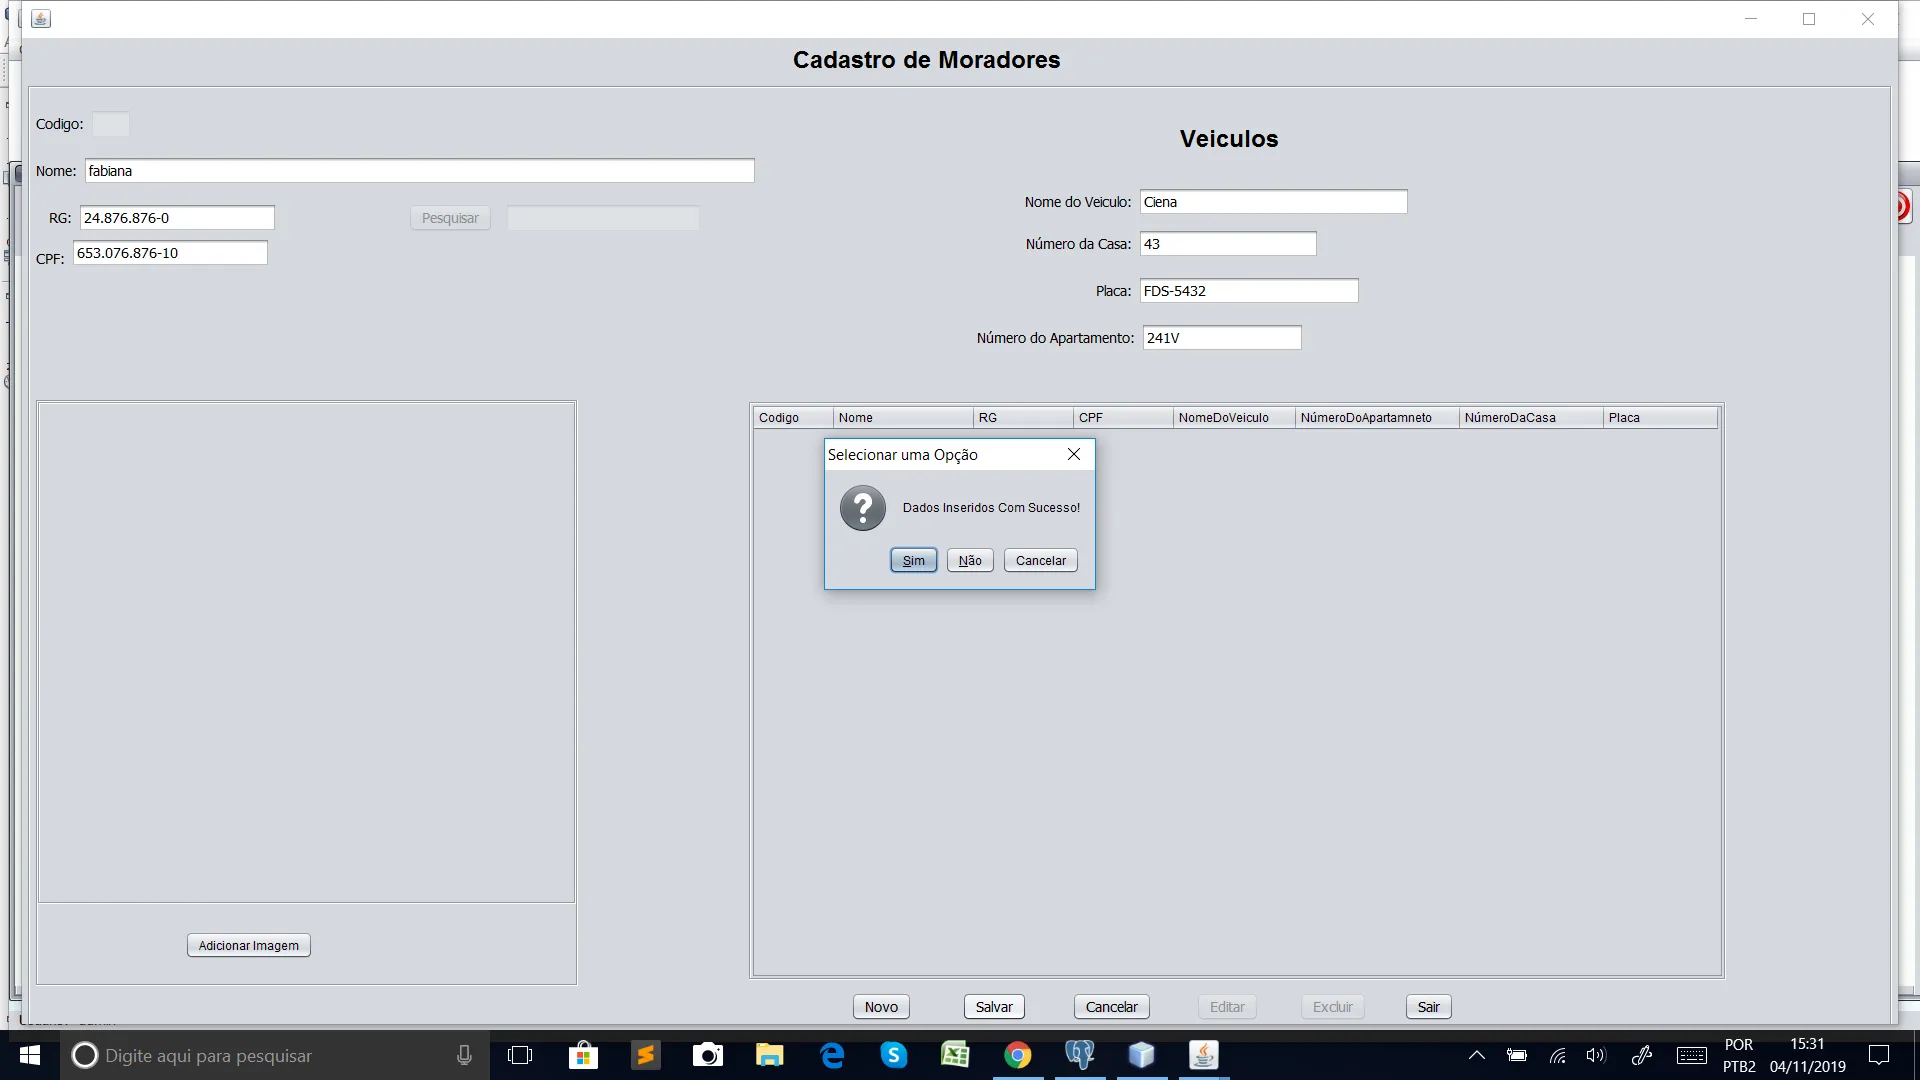
Task: Launch Microsoft Edge from the taskbar
Action: click(832, 1055)
